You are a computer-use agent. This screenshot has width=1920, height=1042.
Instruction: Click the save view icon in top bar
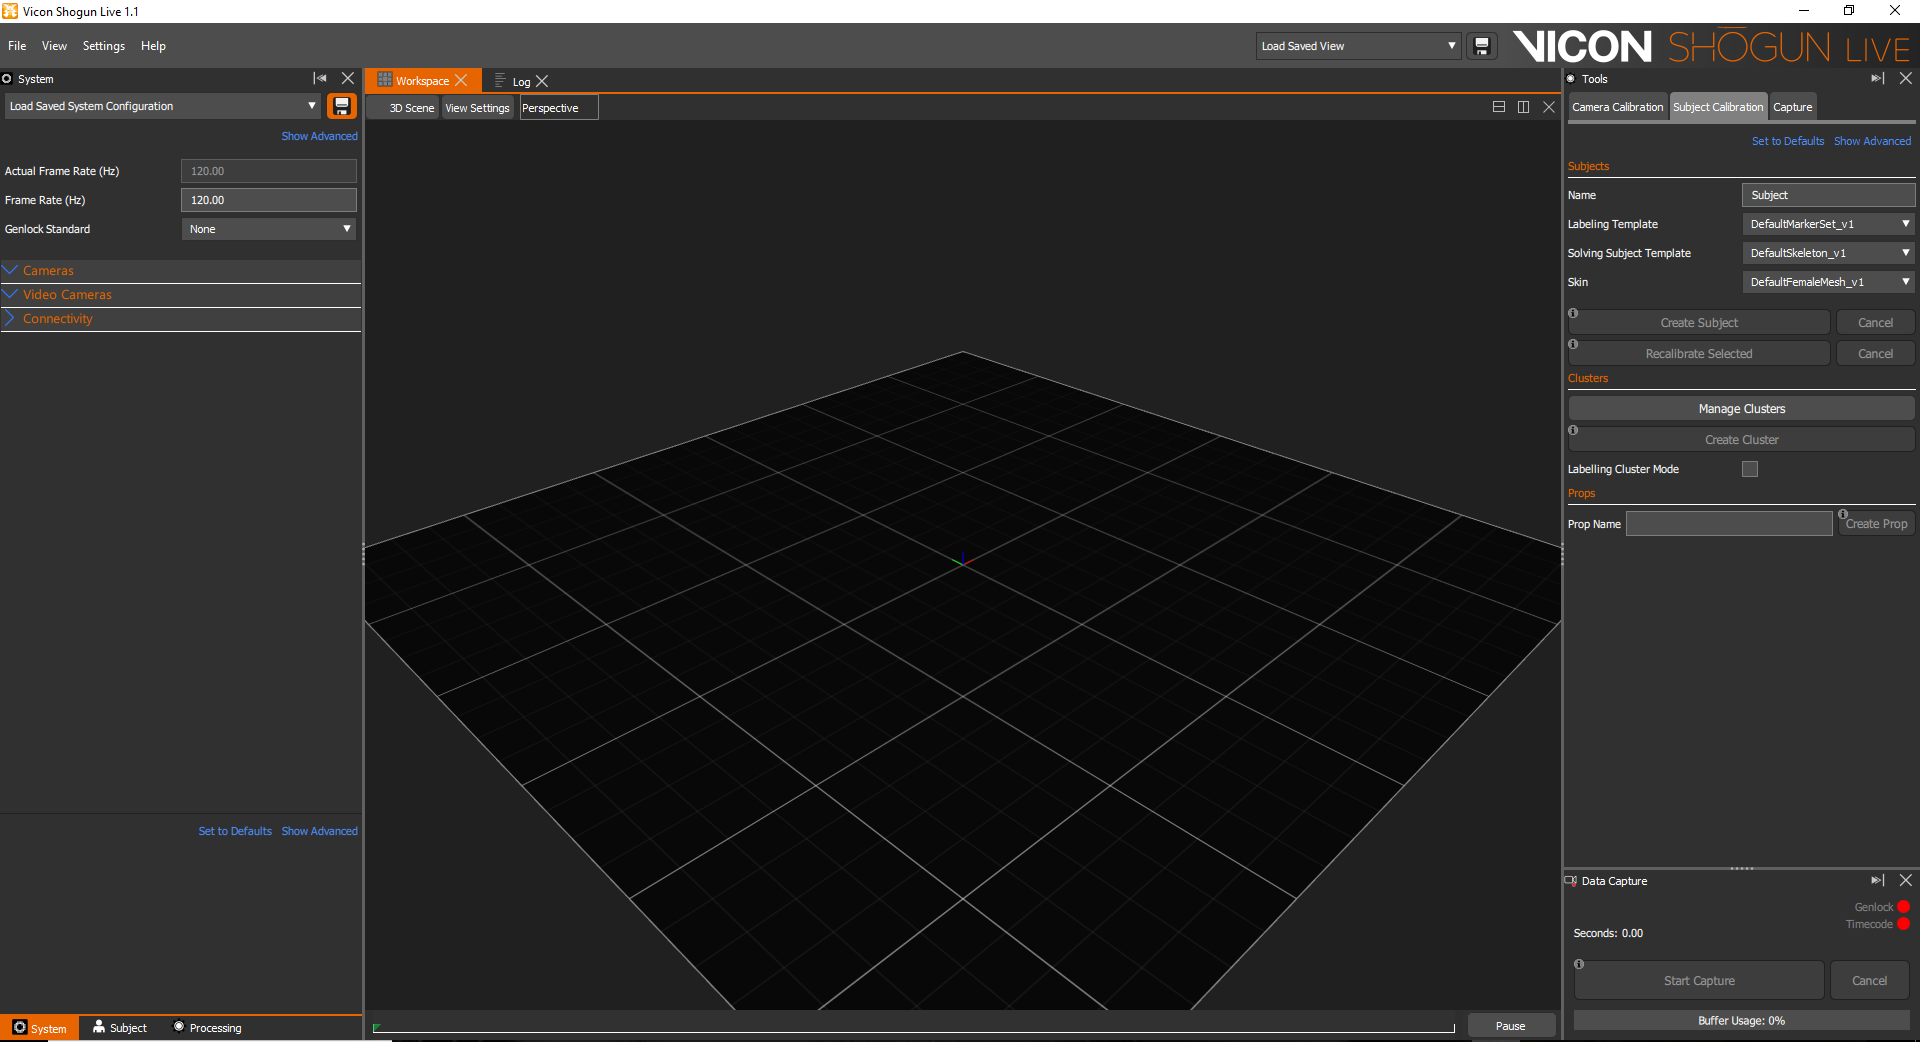click(1481, 46)
